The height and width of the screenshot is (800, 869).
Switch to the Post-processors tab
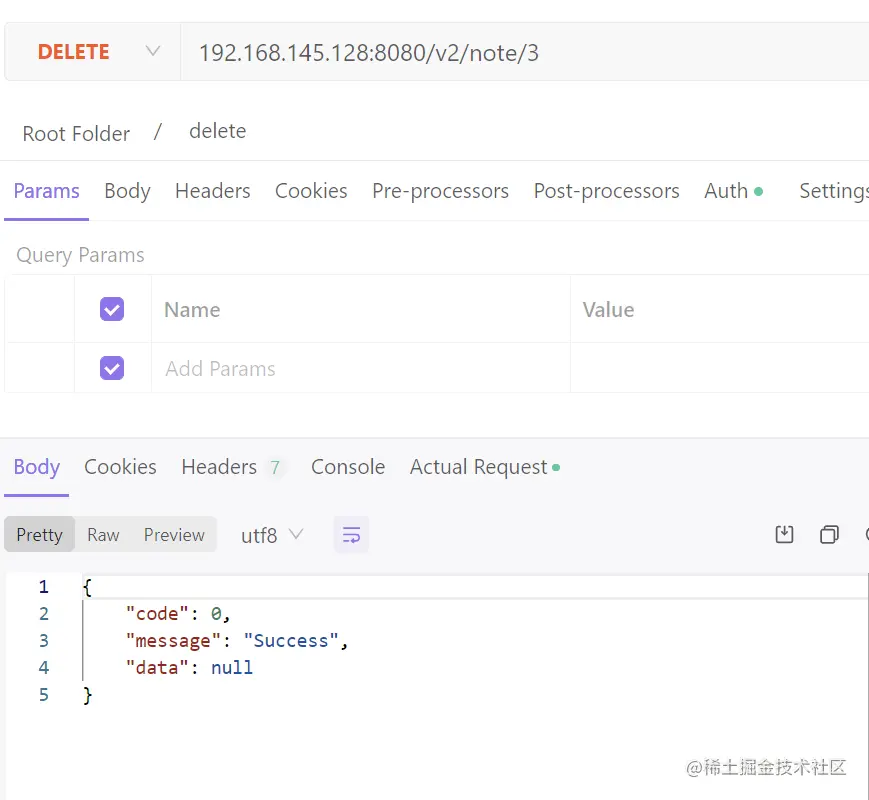point(606,191)
